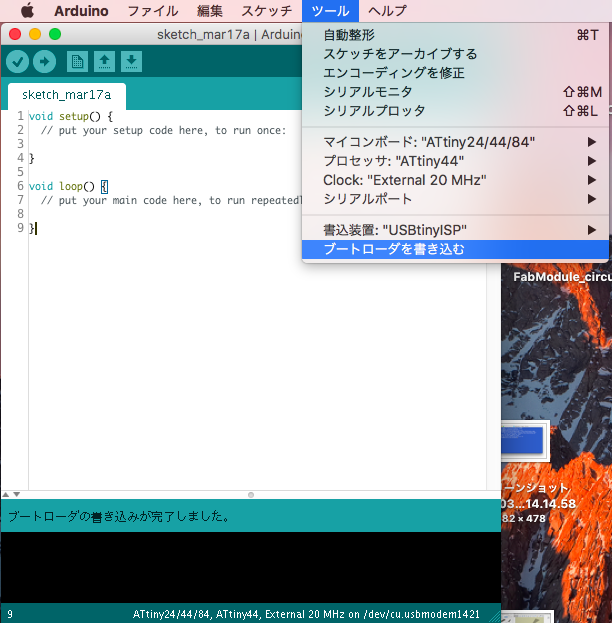
Task: Click the FabModule_circu desktop item label
Action: (562, 277)
